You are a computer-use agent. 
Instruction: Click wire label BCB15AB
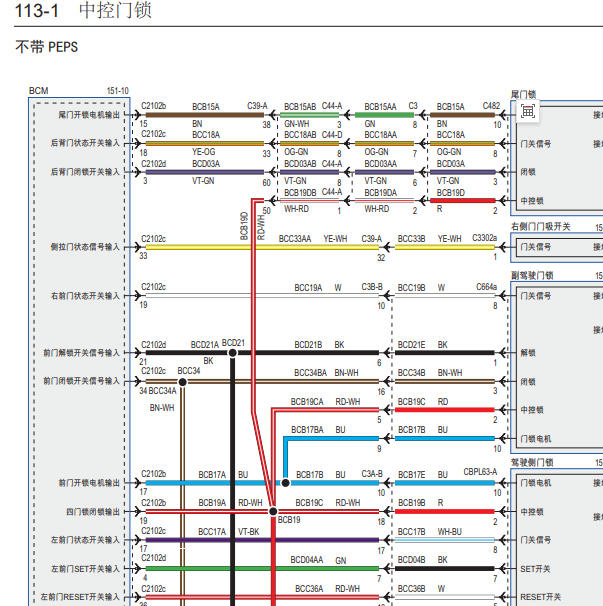300,107
